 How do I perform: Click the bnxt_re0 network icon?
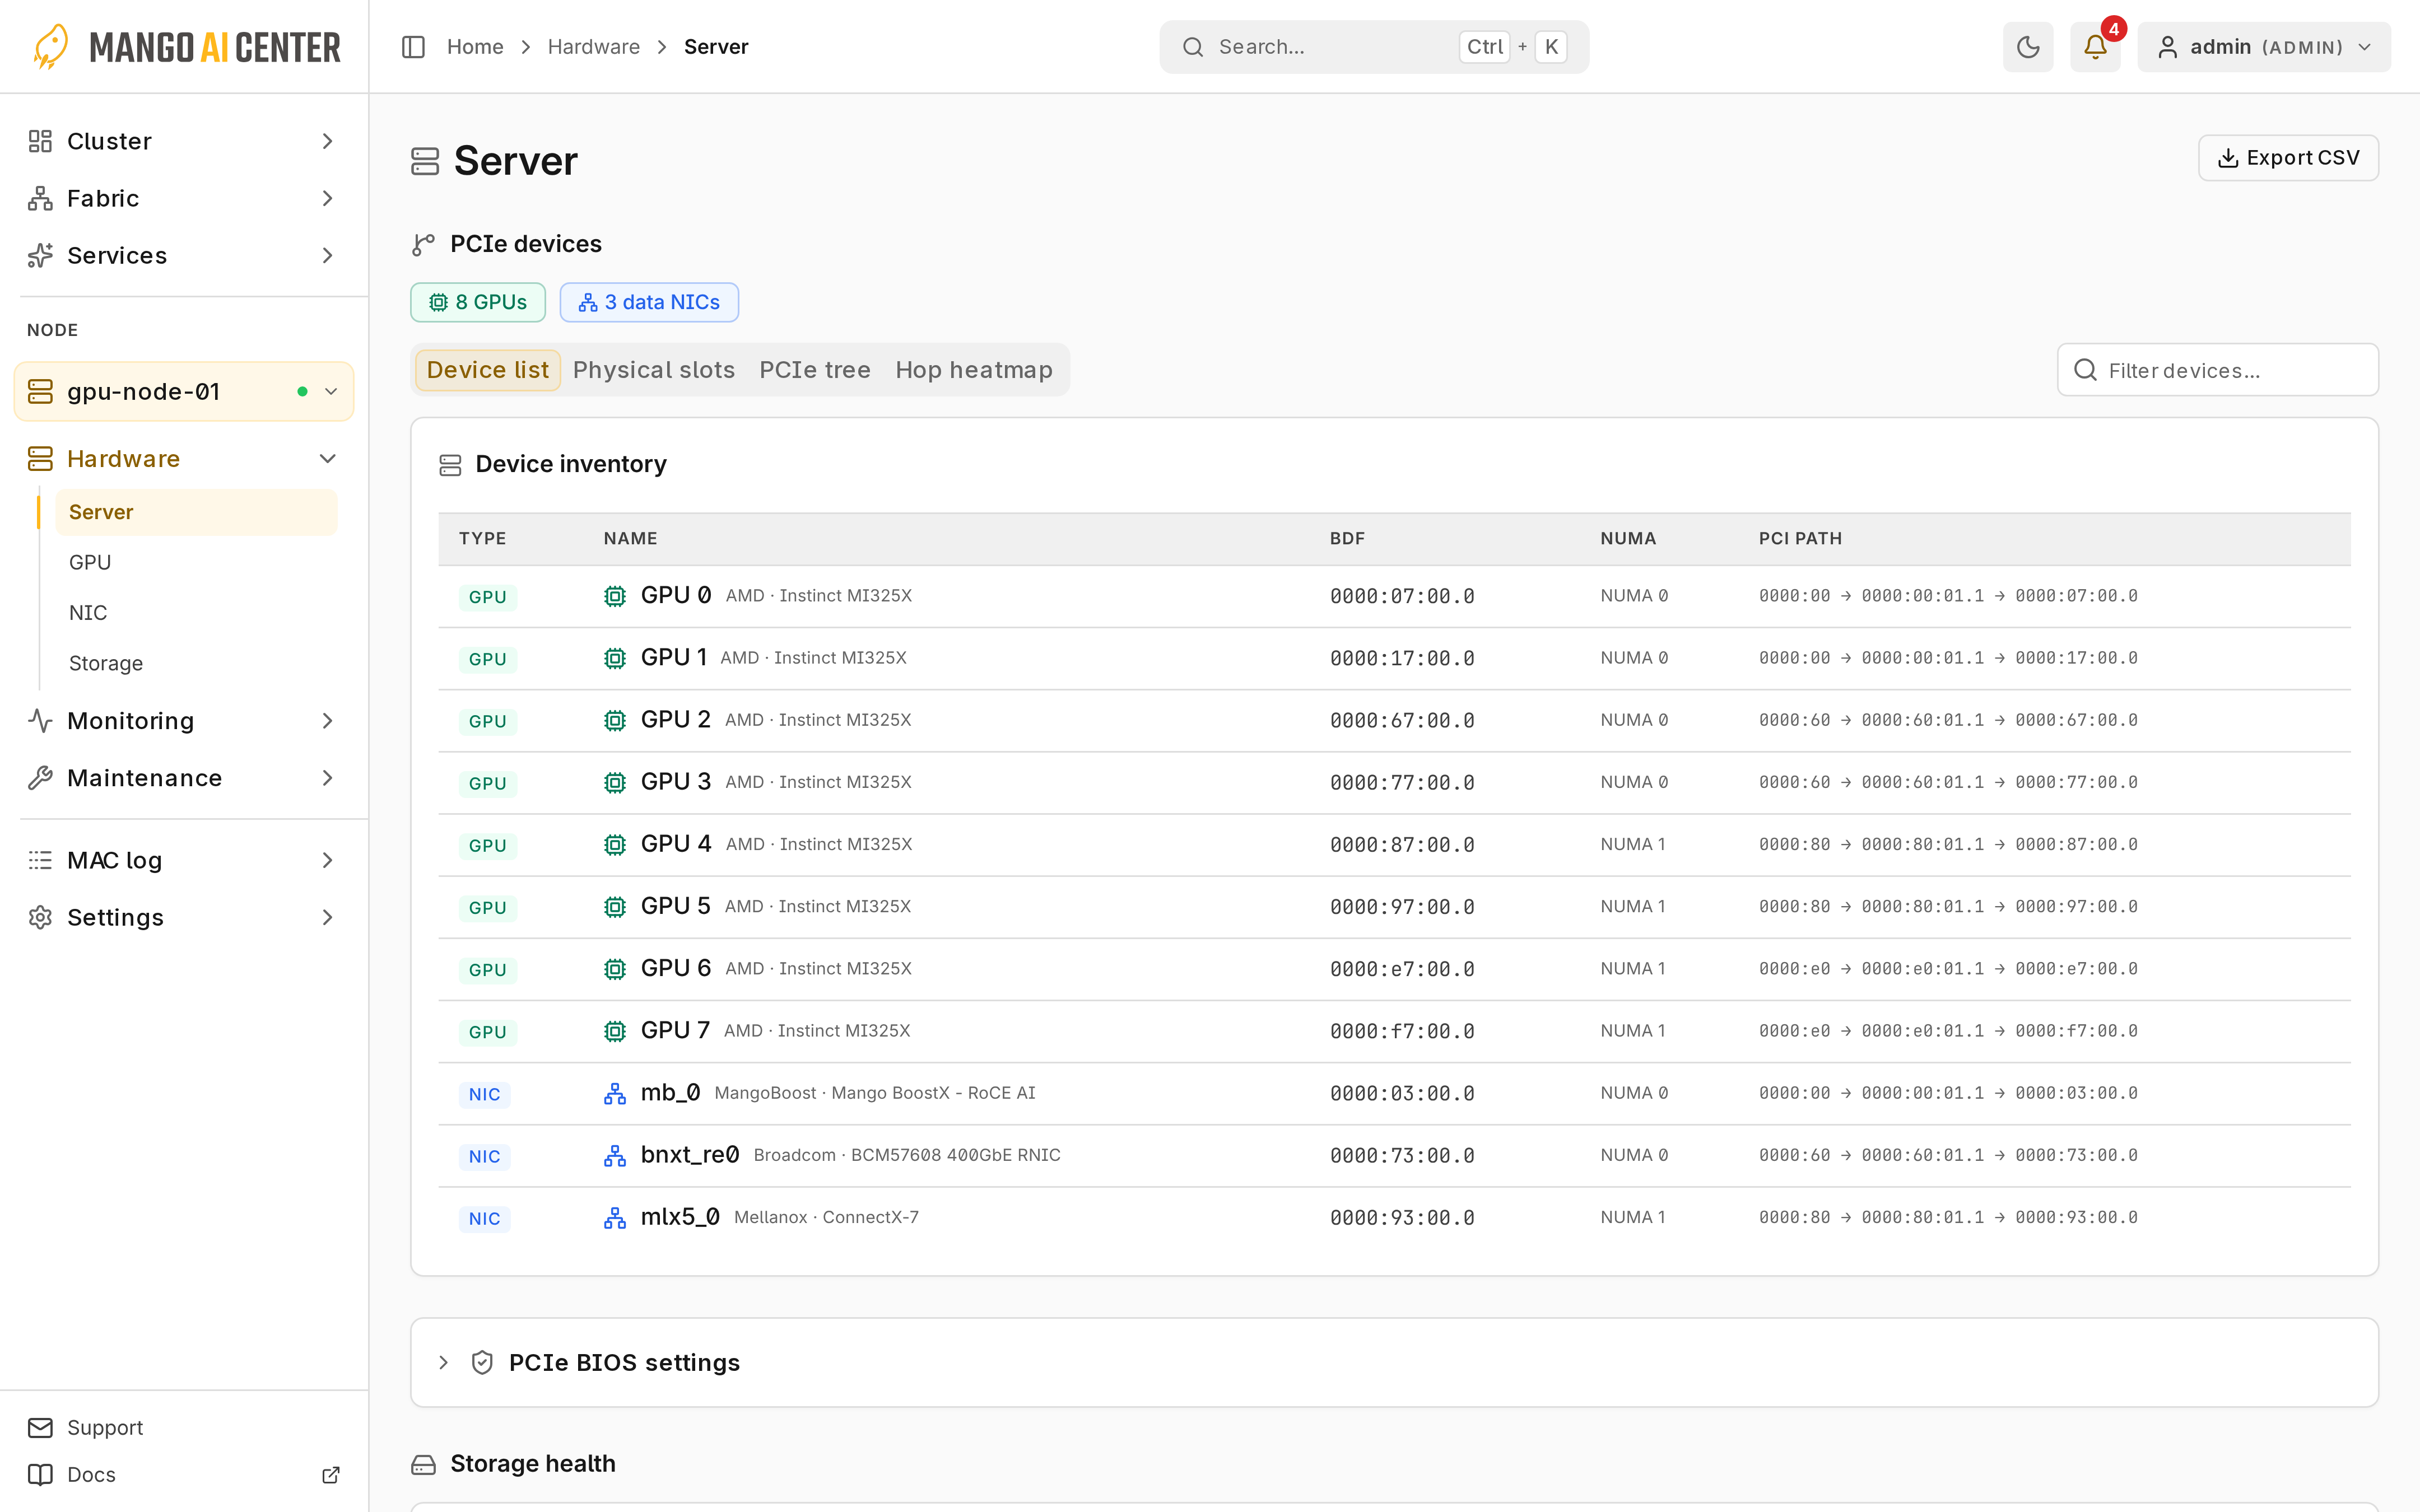pyautogui.click(x=615, y=1155)
